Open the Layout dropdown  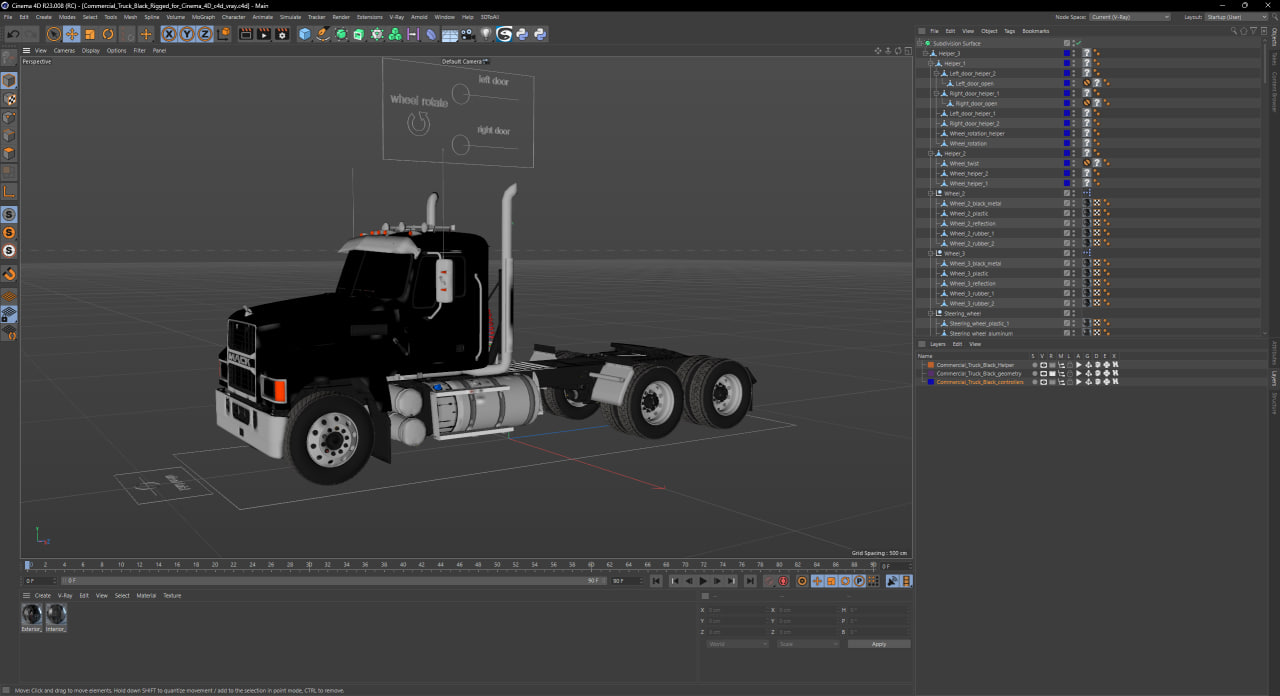pyautogui.click(x=1238, y=17)
